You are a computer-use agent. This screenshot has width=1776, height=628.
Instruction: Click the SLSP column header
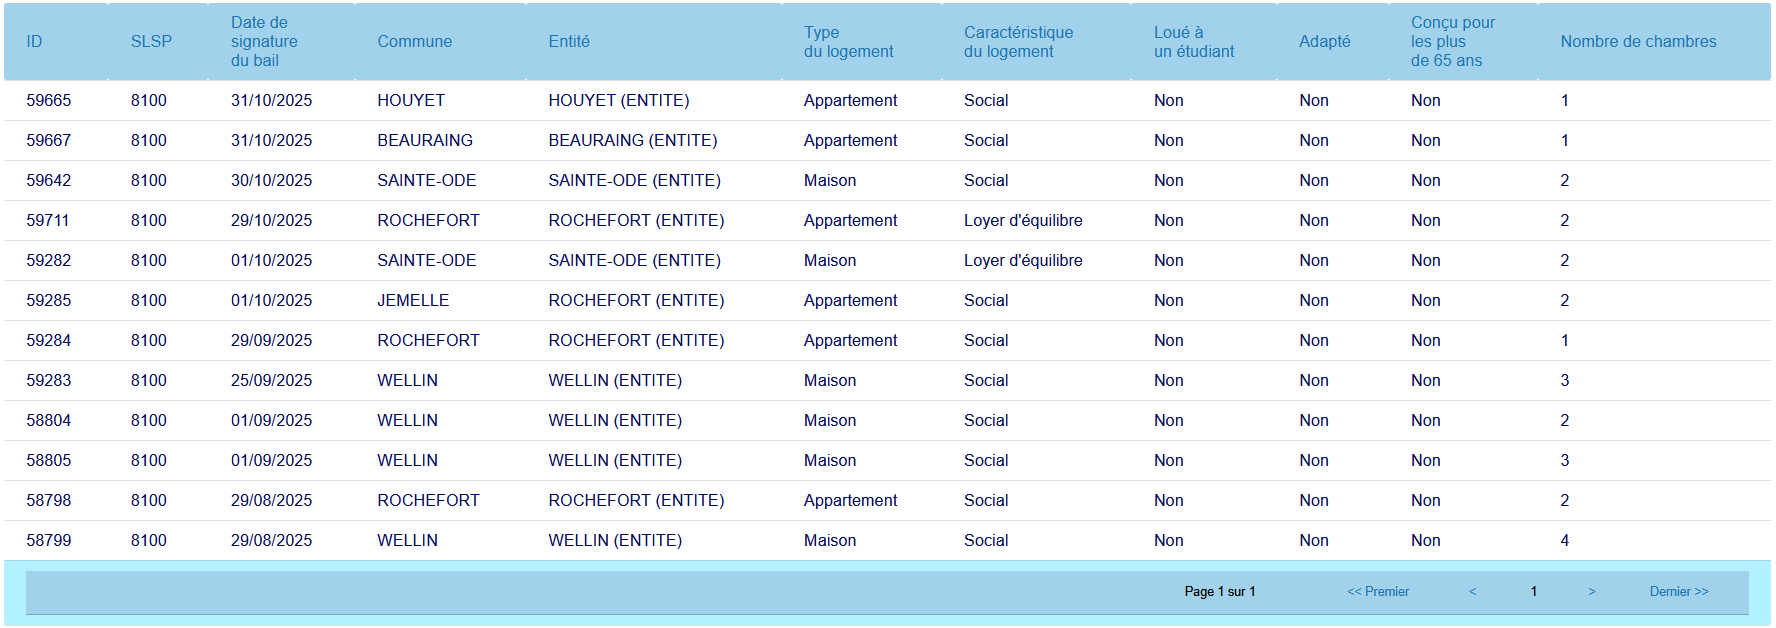click(151, 42)
